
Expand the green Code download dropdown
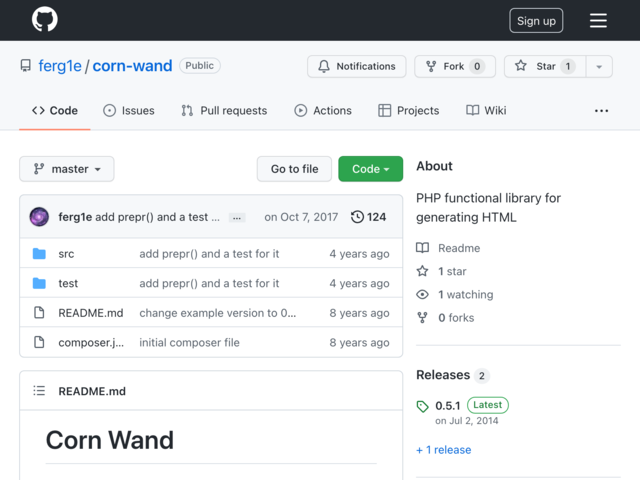click(370, 169)
